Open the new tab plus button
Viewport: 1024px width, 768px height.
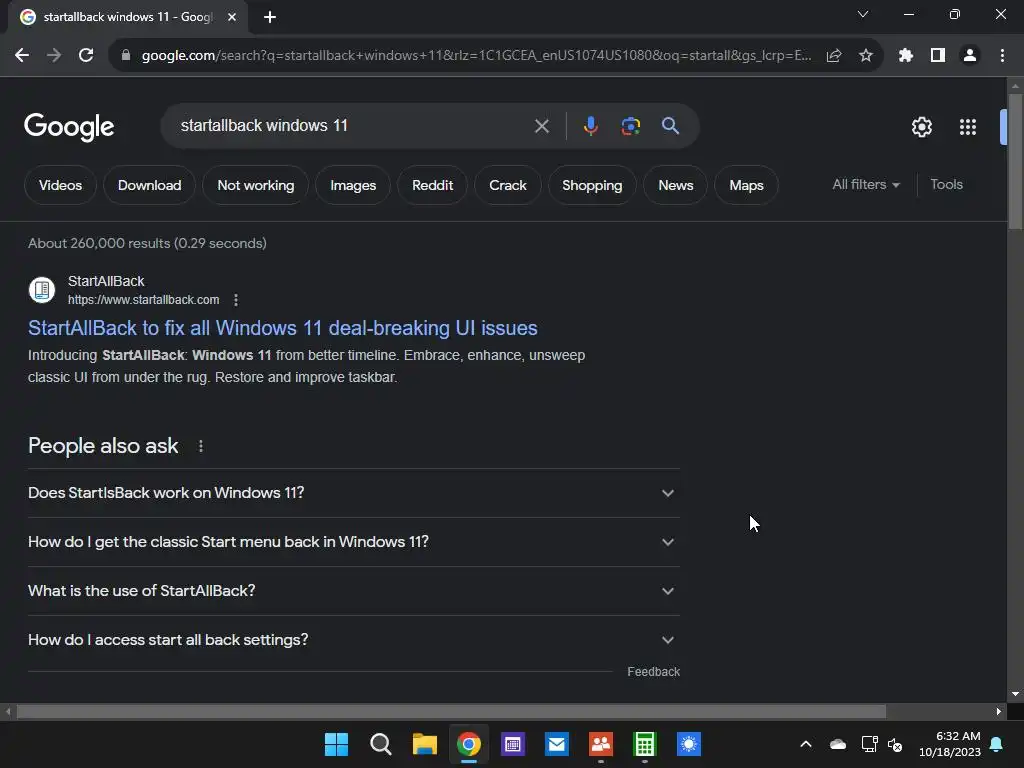(x=270, y=17)
